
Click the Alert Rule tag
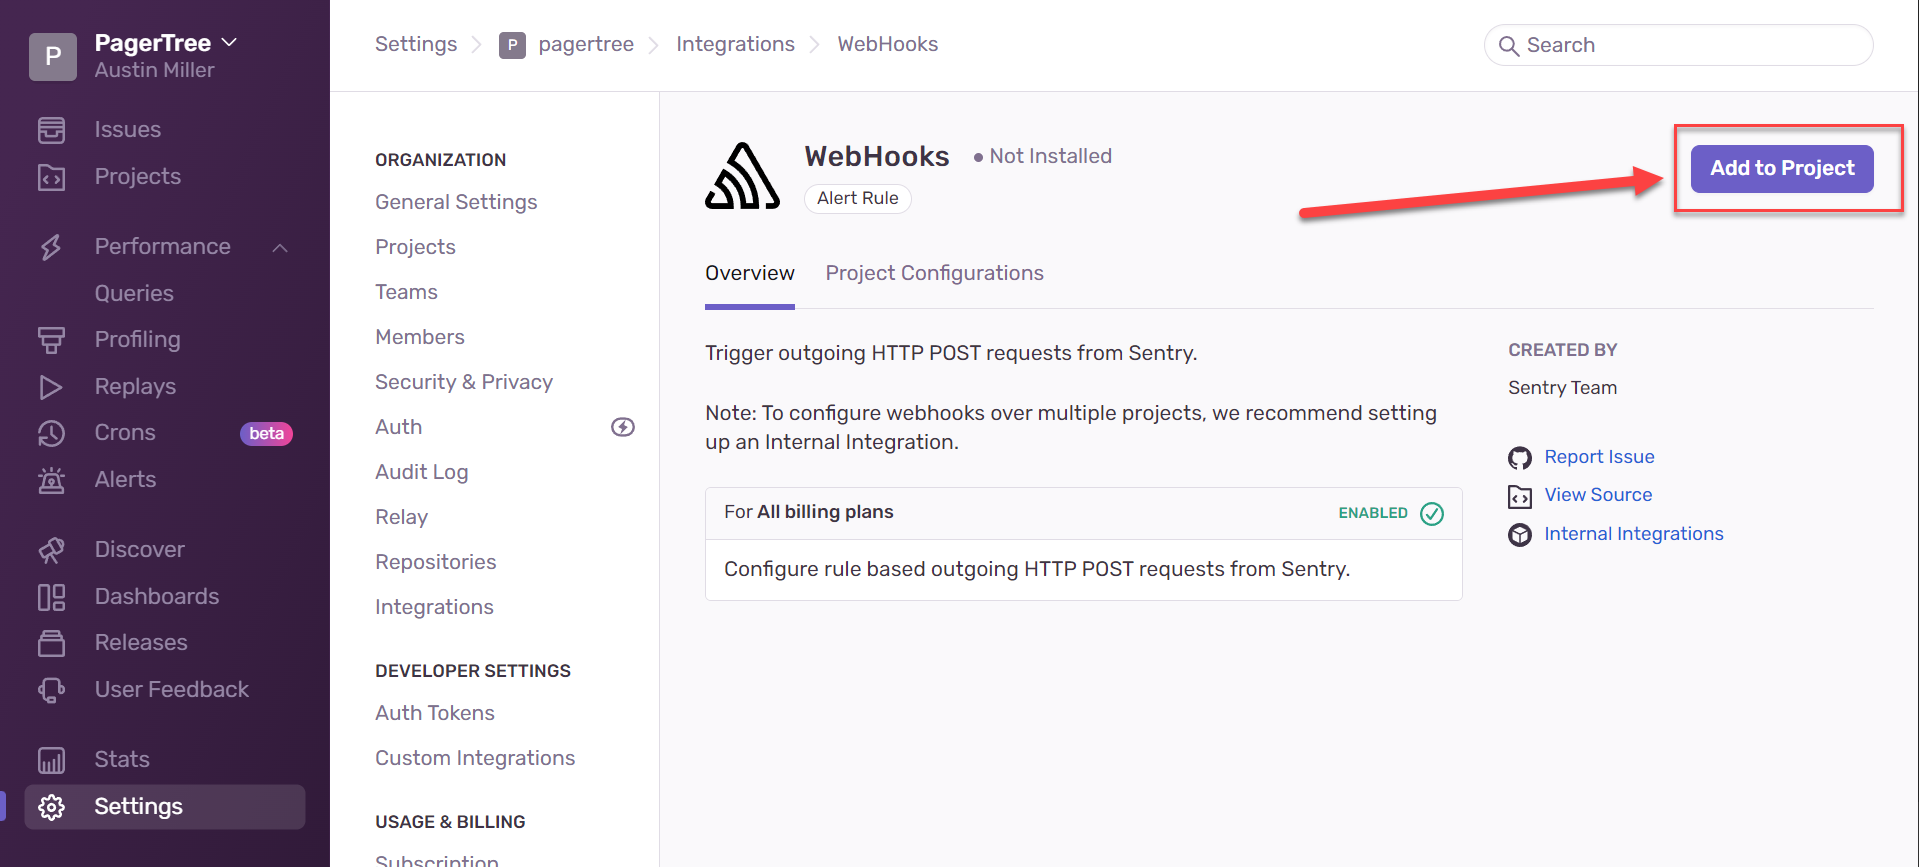pyautogui.click(x=858, y=198)
